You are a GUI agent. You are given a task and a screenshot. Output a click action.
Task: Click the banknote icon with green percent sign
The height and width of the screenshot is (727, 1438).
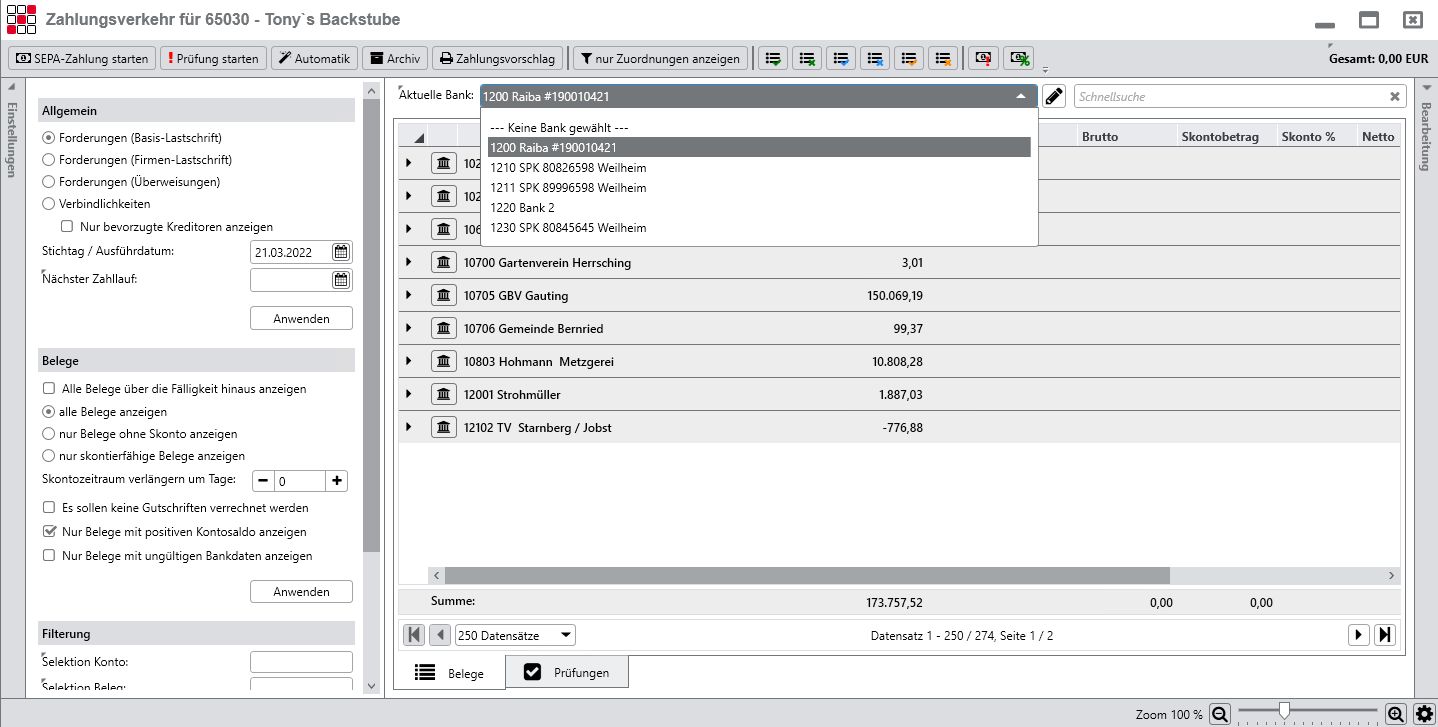[1018, 58]
